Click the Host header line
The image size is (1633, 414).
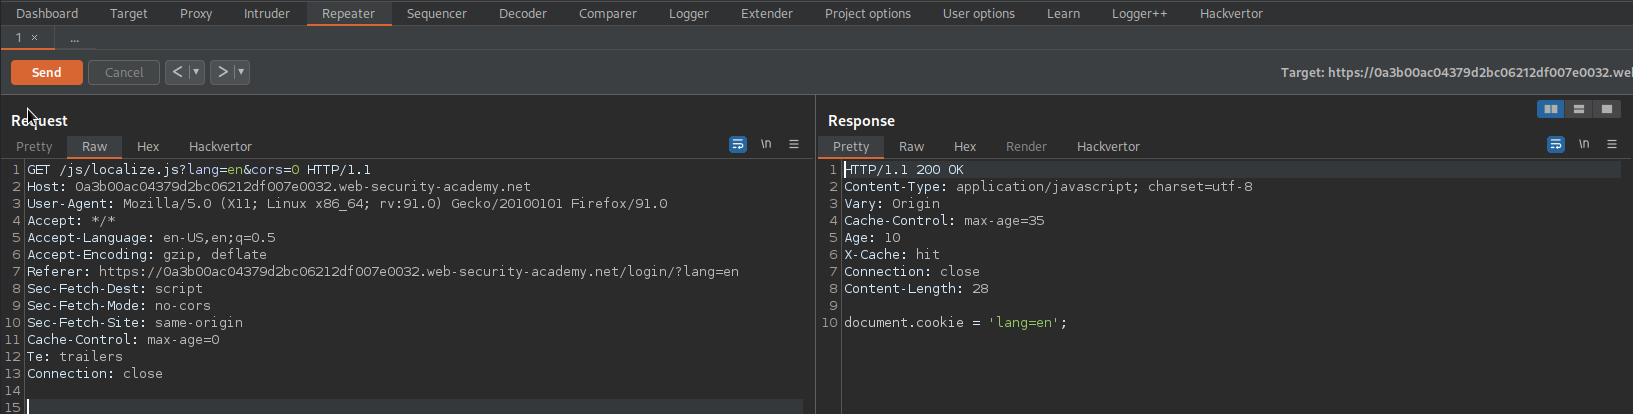[x=279, y=187]
